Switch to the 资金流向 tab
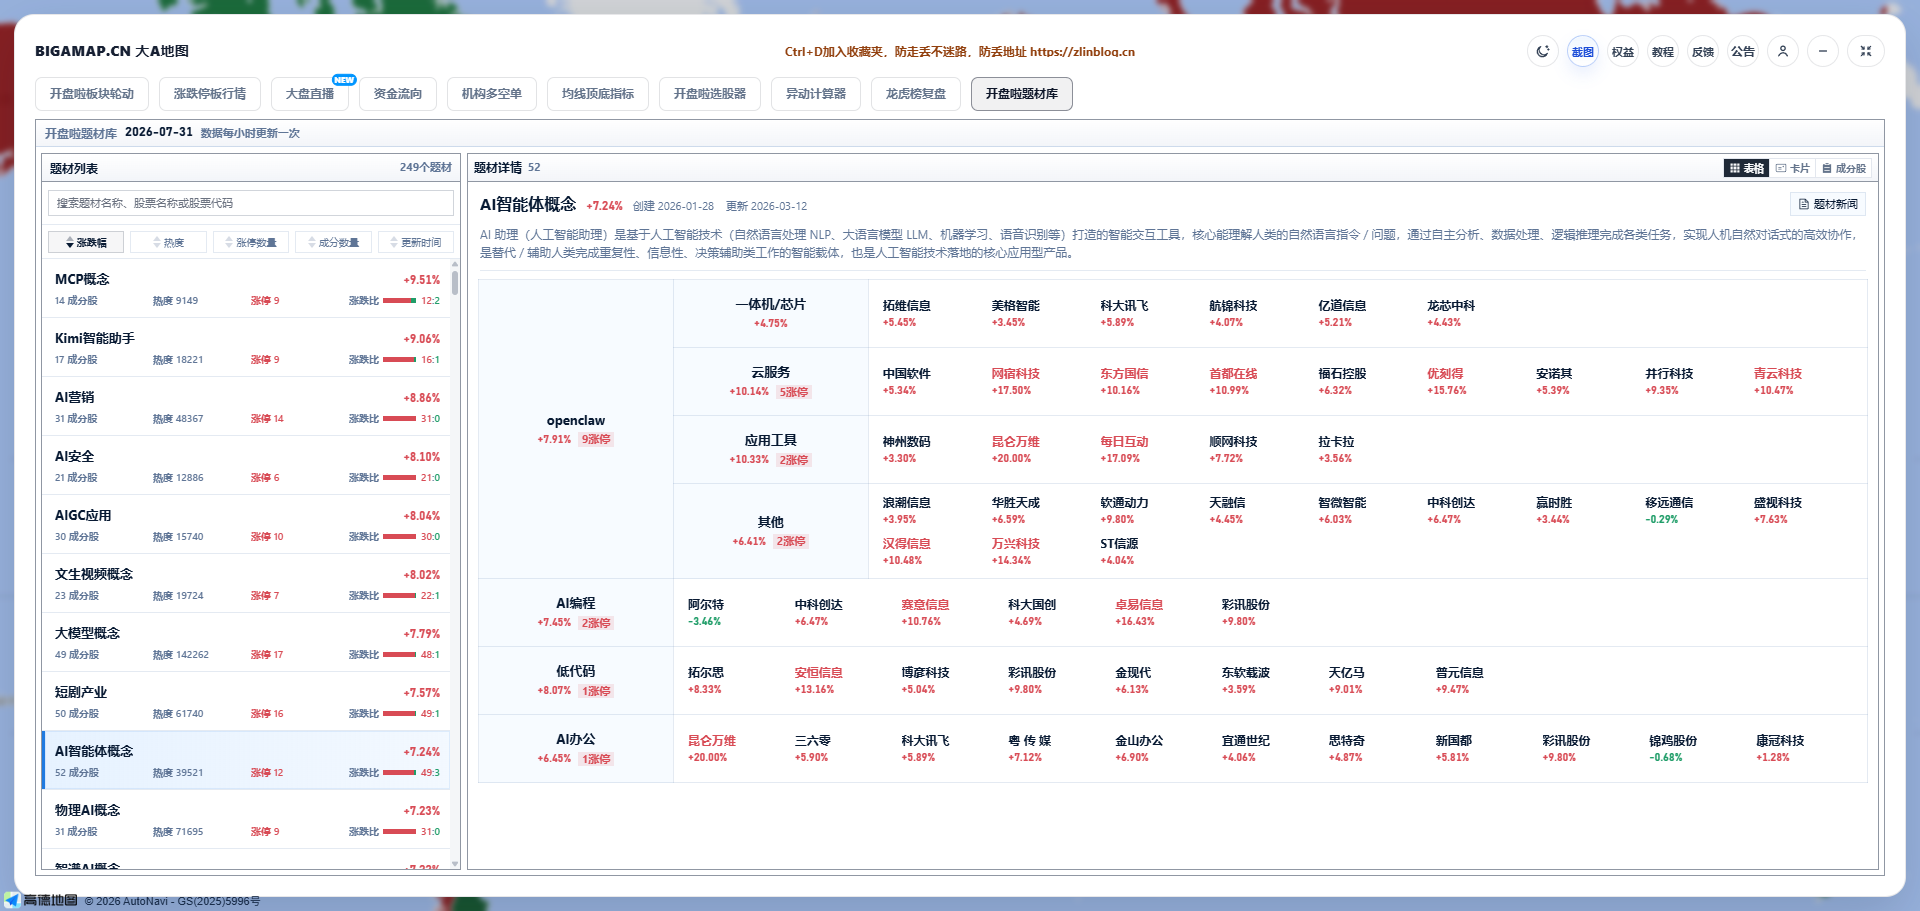This screenshot has width=1920, height=911. [x=398, y=94]
